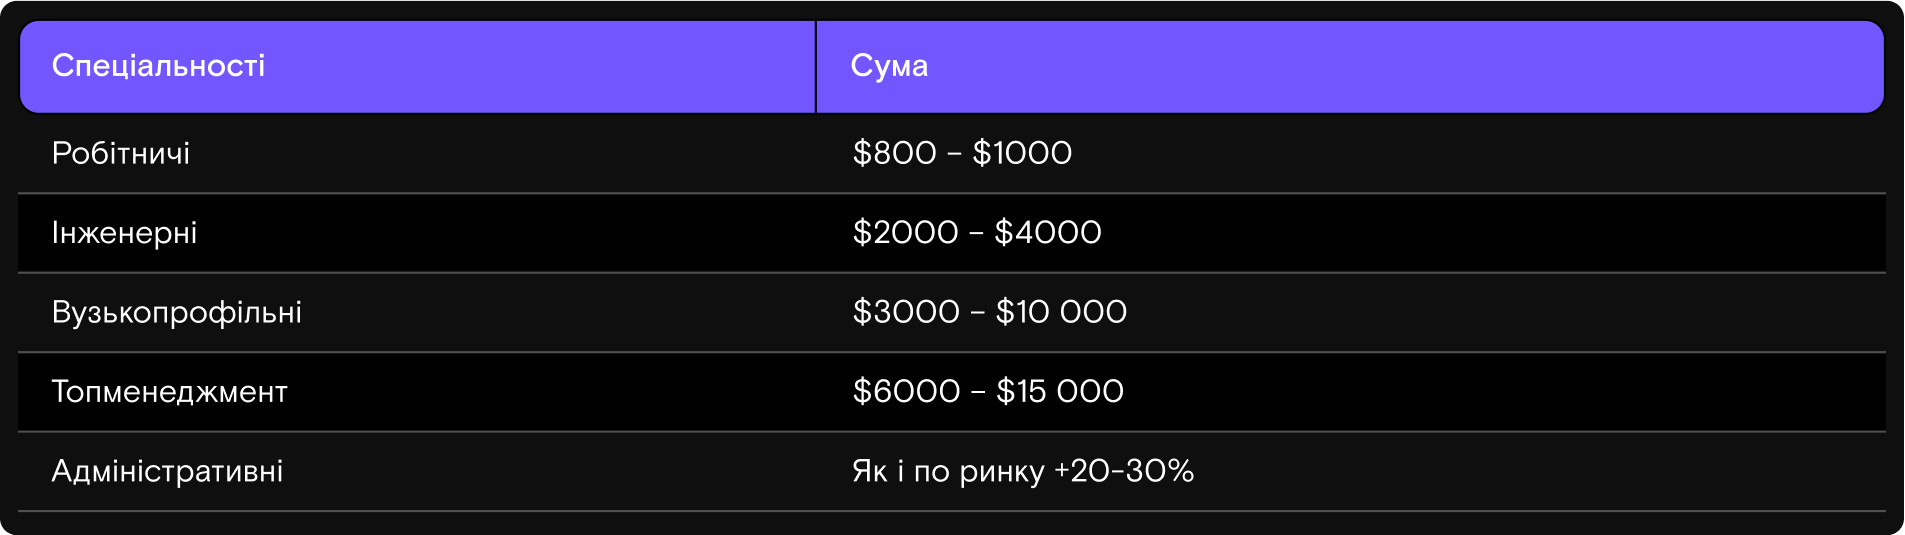Click the Спеціальності column header
The height and width of the screenshot is (535, 1905).
click(x=158, y=66)
